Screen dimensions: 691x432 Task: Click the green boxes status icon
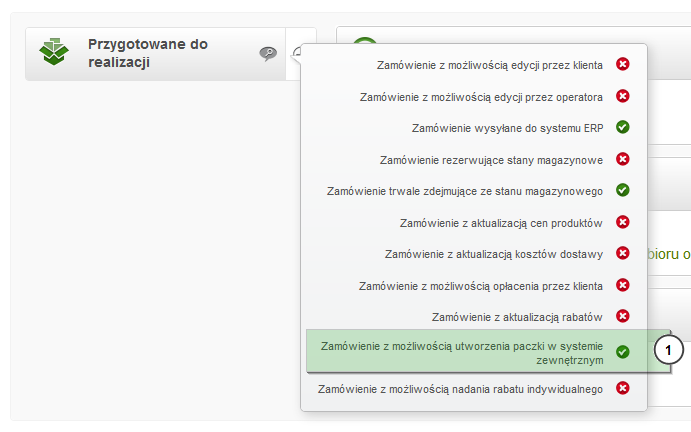click(x=55, y=52)
